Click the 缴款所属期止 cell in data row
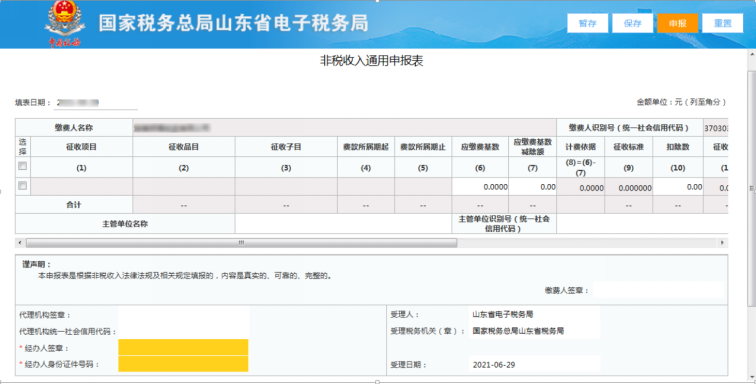The image size is (756, 385). tap(423, 186)
